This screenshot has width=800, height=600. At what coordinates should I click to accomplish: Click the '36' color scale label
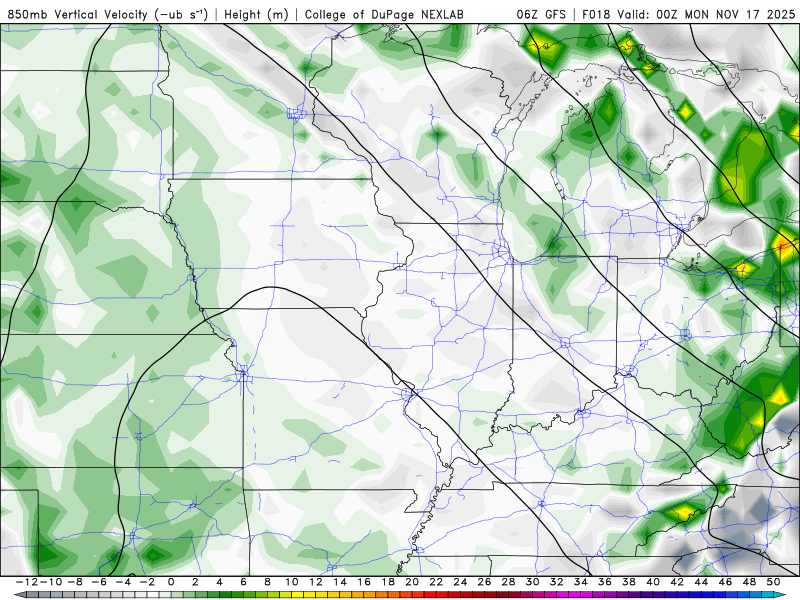605,582
